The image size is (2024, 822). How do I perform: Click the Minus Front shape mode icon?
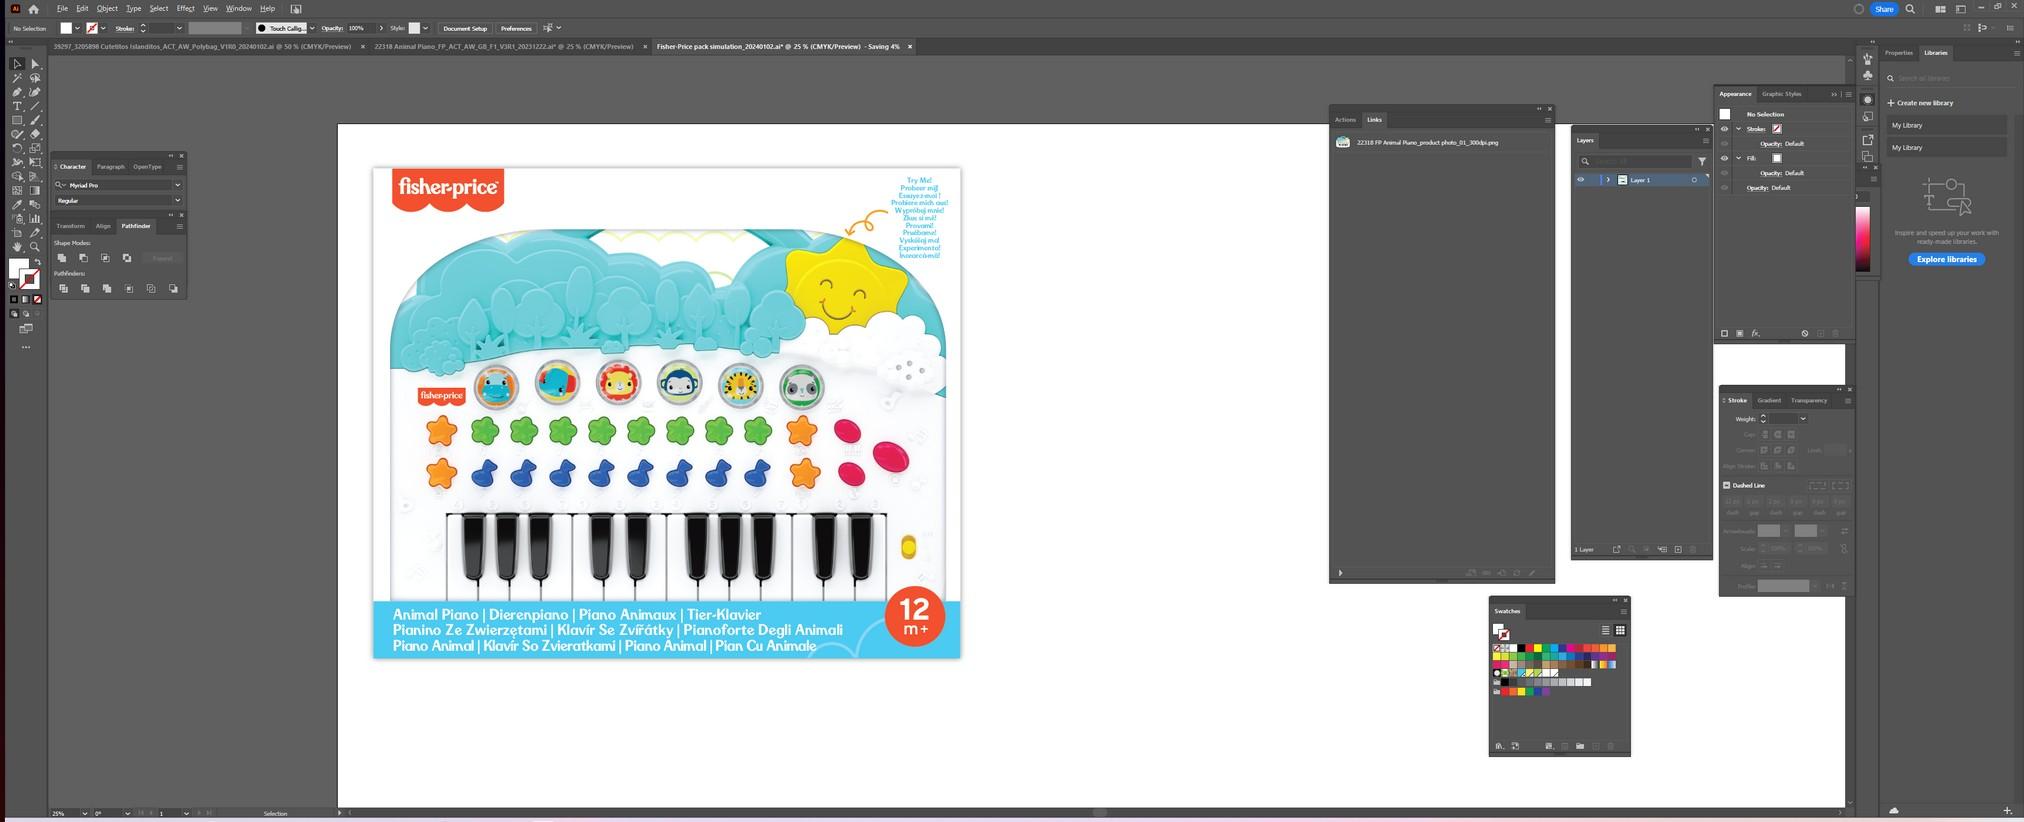(84, 258)
